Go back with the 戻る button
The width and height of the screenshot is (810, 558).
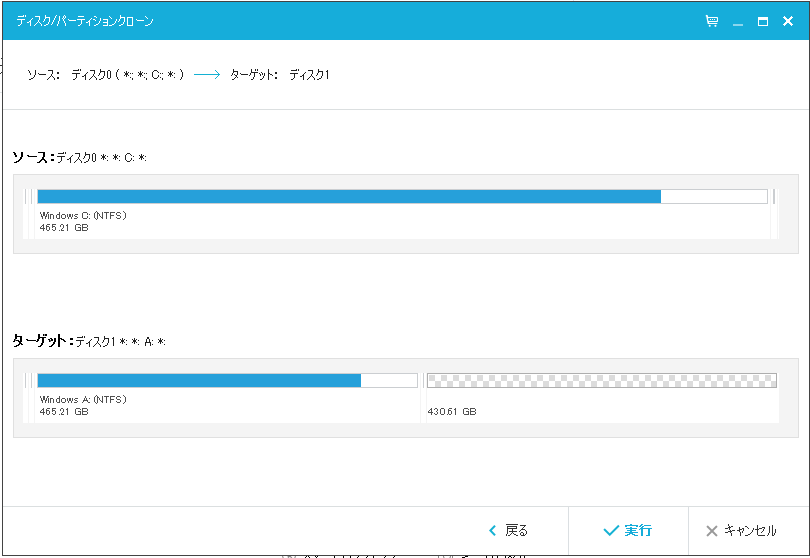(x=508, y=531)
